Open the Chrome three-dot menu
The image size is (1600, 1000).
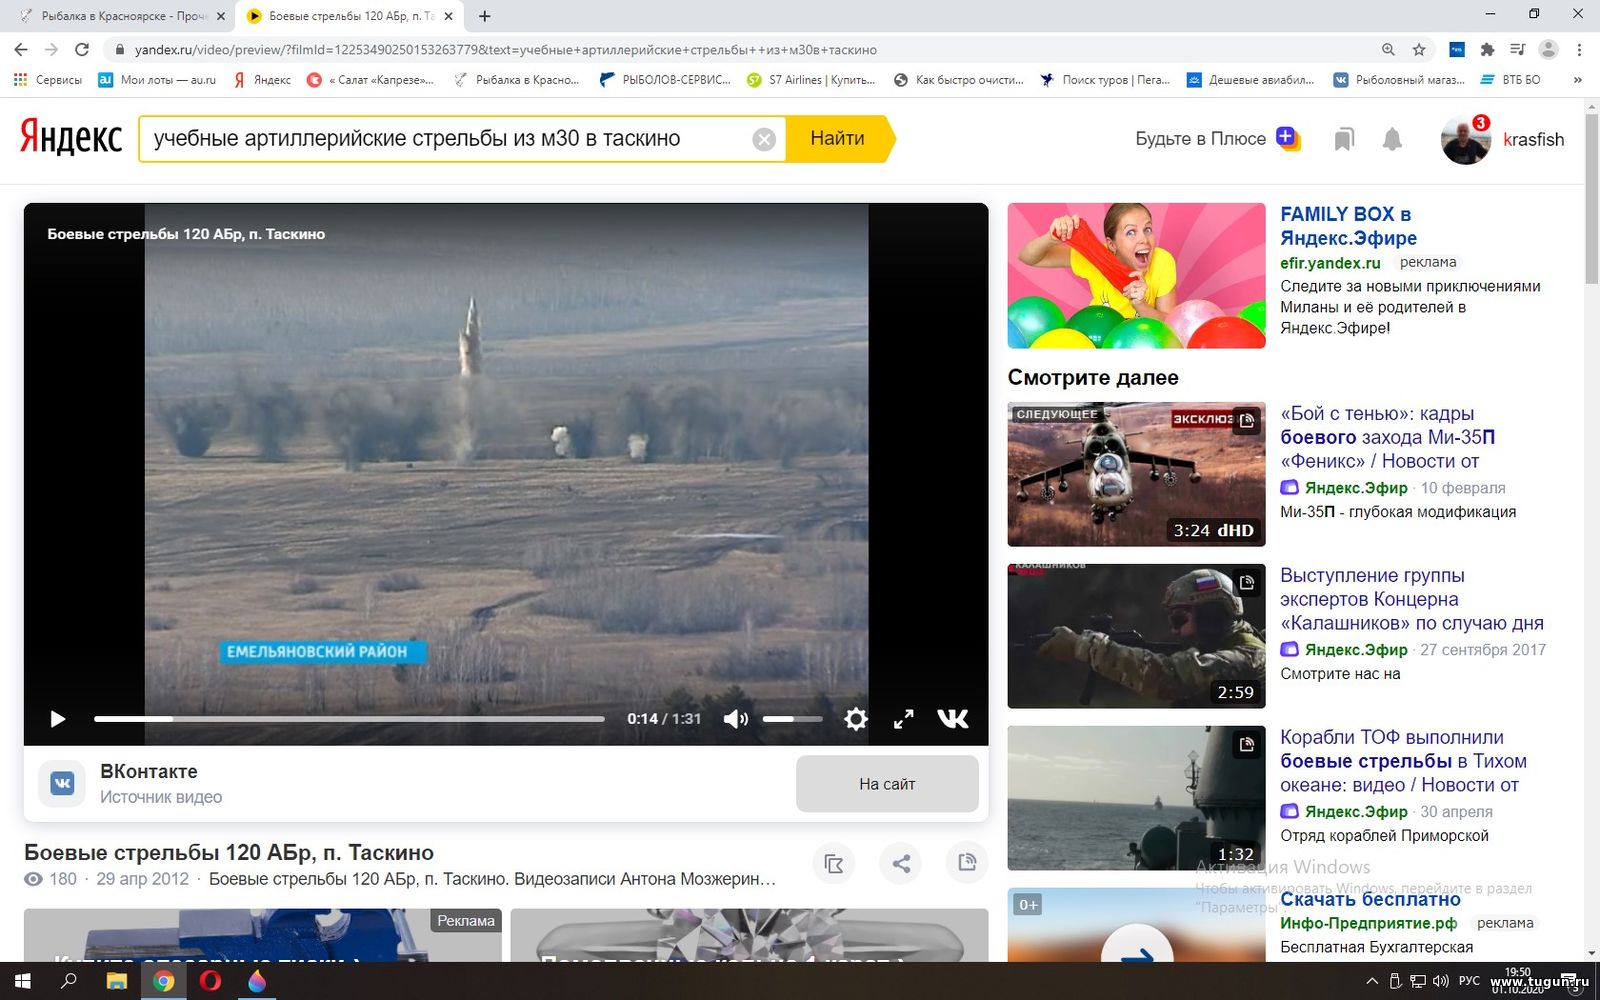[1579, 49]
